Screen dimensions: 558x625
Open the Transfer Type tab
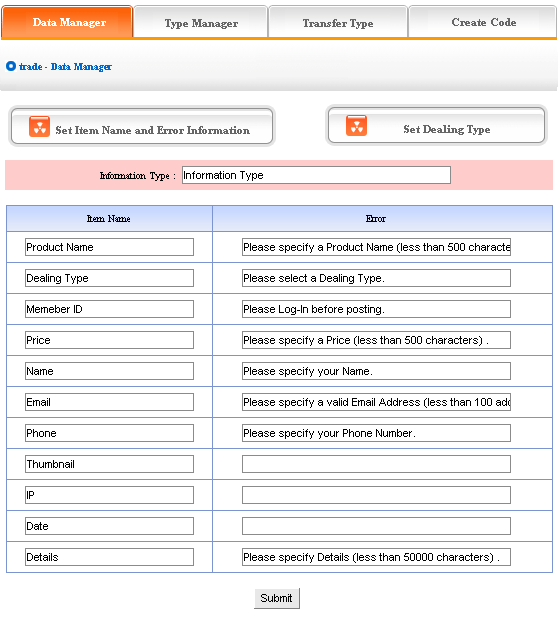tap(338, 22)
